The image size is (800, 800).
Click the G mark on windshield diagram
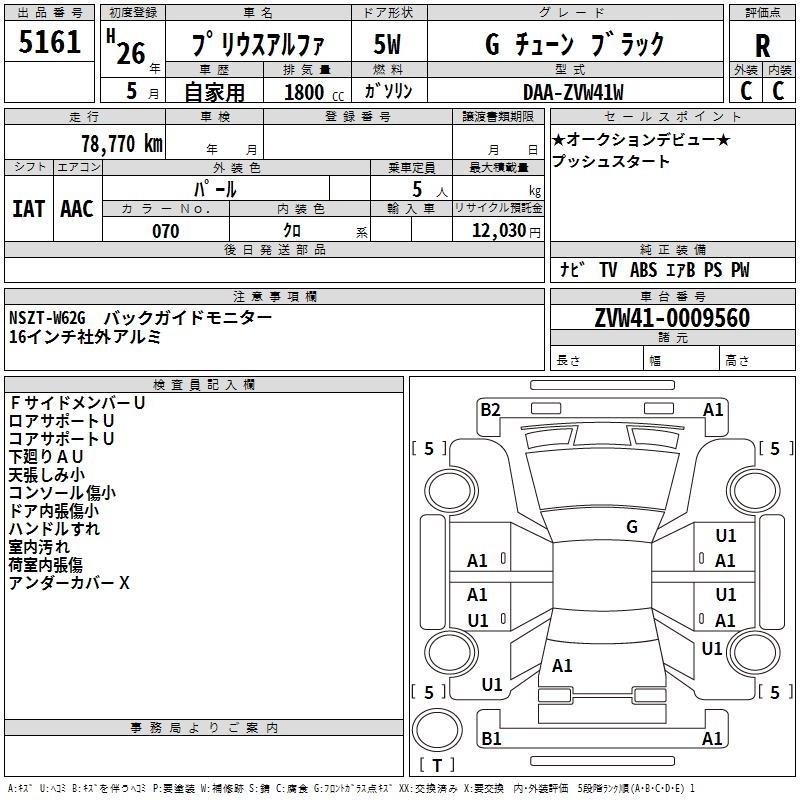pyautogui.click(x=632, y=527)
